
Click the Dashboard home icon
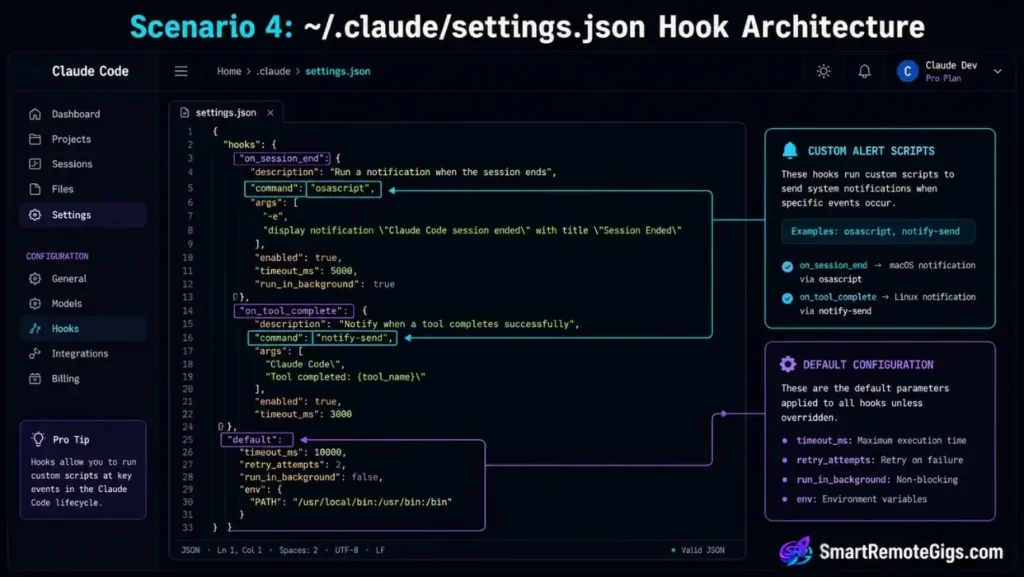[x=35, y=114]
